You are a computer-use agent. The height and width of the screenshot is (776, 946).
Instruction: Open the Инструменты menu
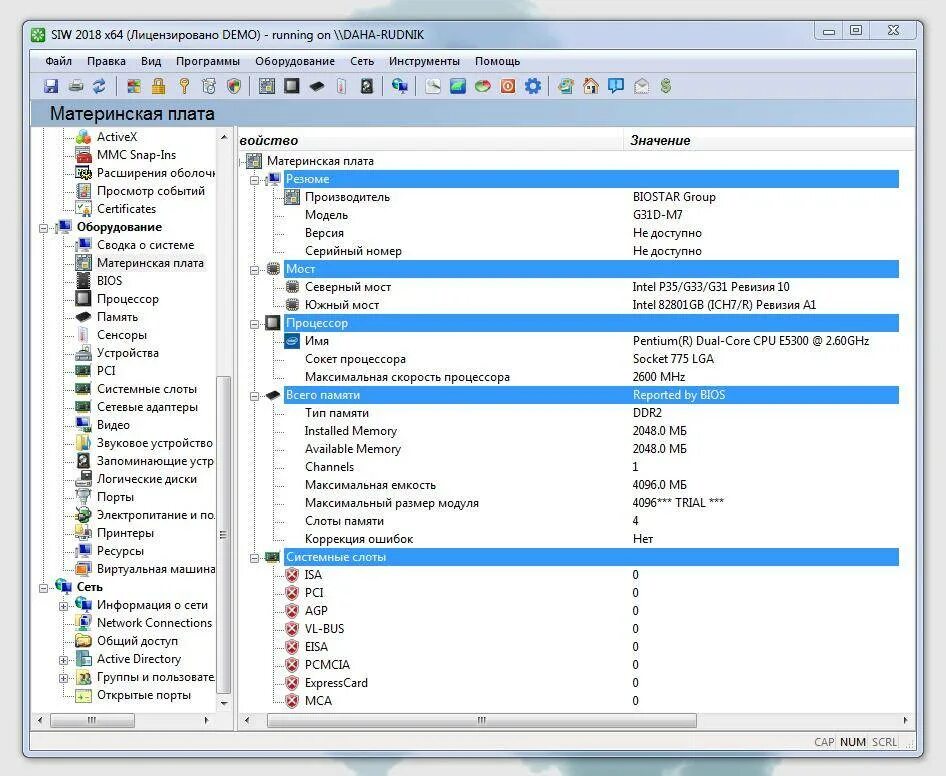424,62
